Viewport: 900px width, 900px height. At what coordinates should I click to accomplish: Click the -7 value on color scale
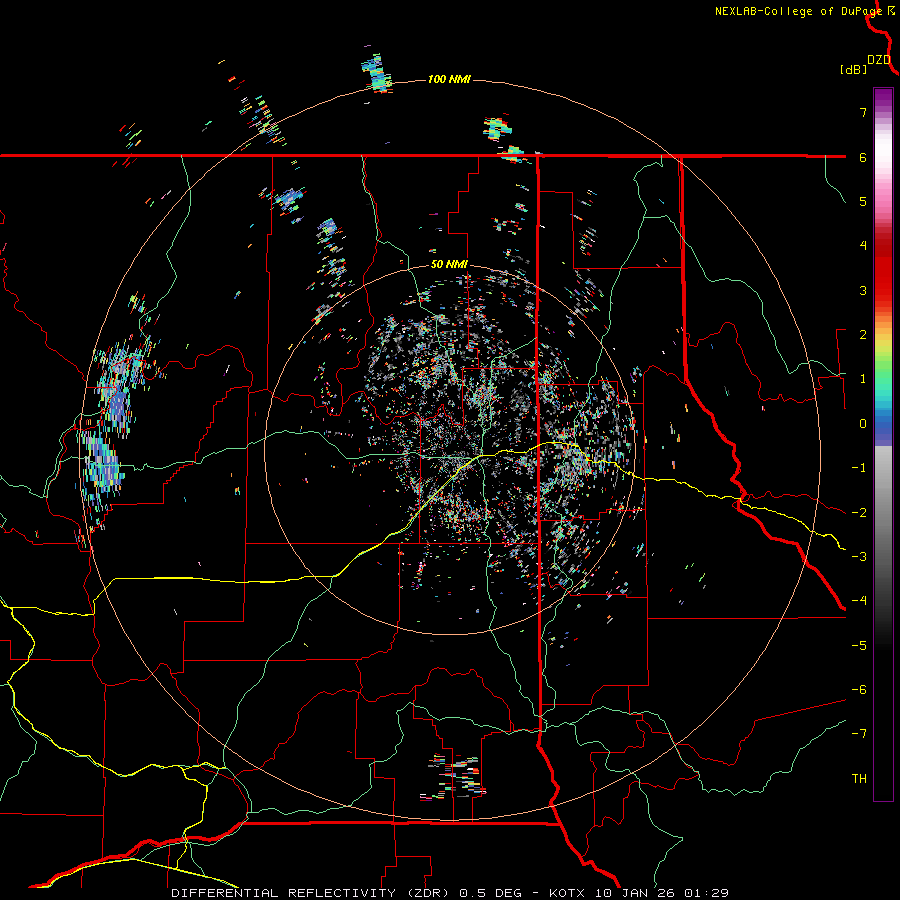click(859, 734)
